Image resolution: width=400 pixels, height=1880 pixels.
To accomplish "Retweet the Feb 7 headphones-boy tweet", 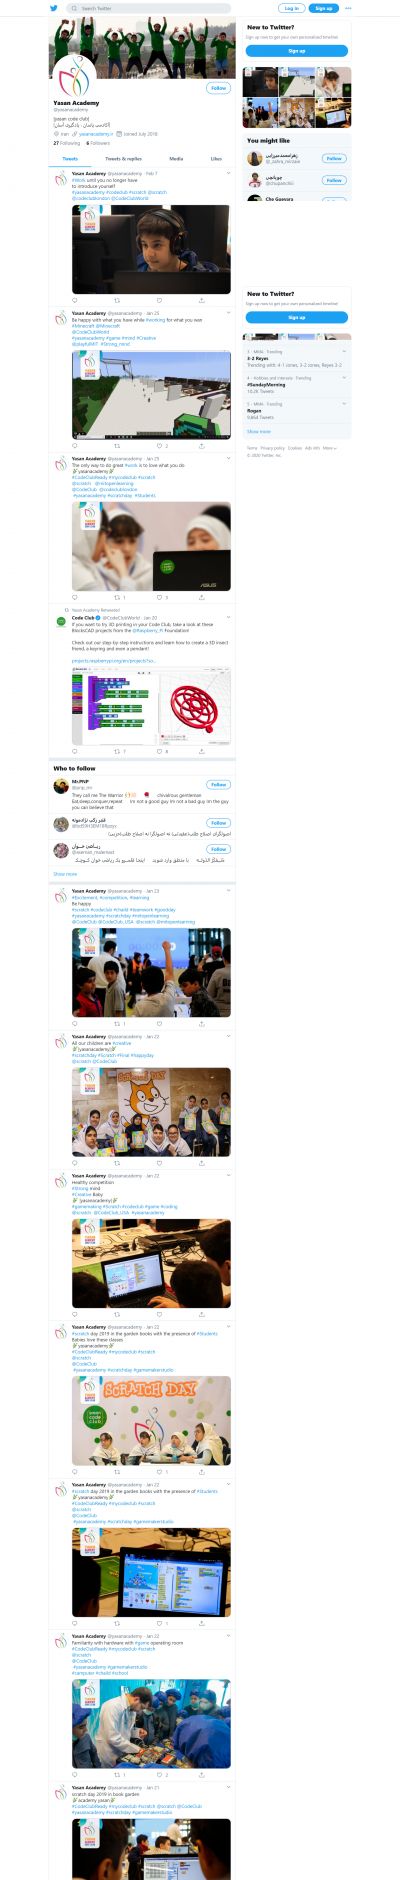I will coord(117,300).
